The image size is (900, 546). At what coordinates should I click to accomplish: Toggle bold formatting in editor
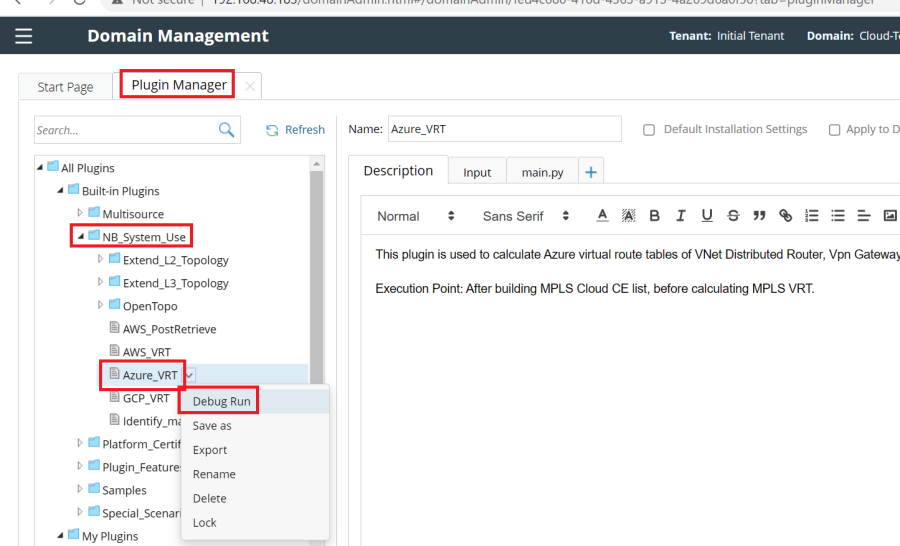pos(655,216)
